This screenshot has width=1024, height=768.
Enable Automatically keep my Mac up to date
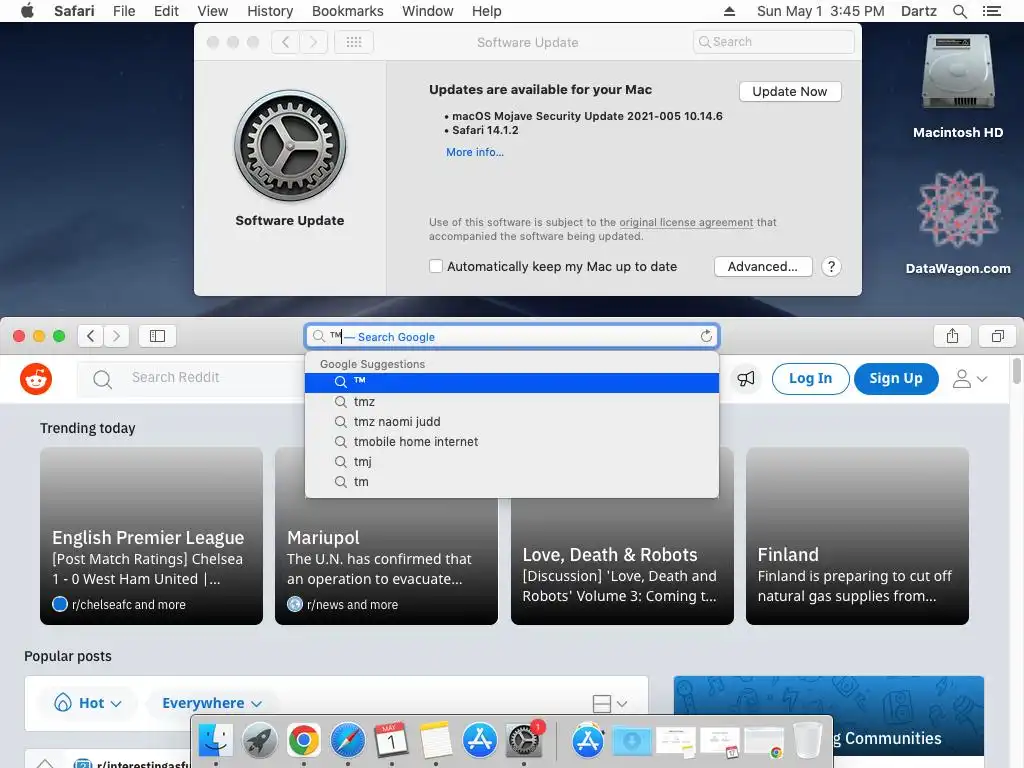tap(436, 266)
